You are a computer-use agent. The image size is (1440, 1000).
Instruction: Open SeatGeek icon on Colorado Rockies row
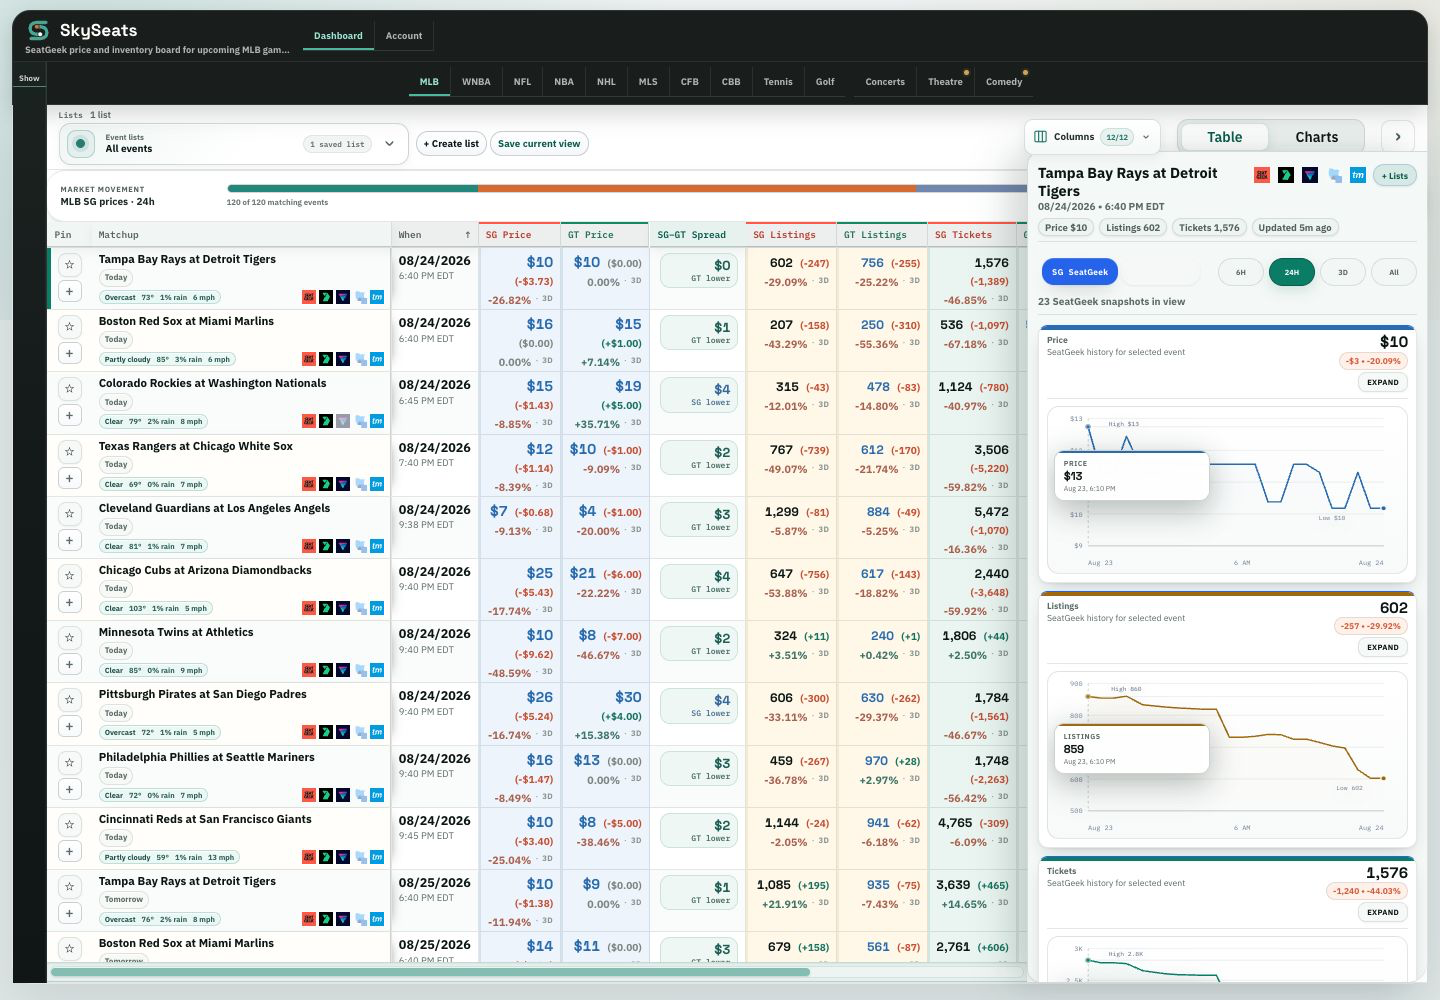[x=309, y=421]
